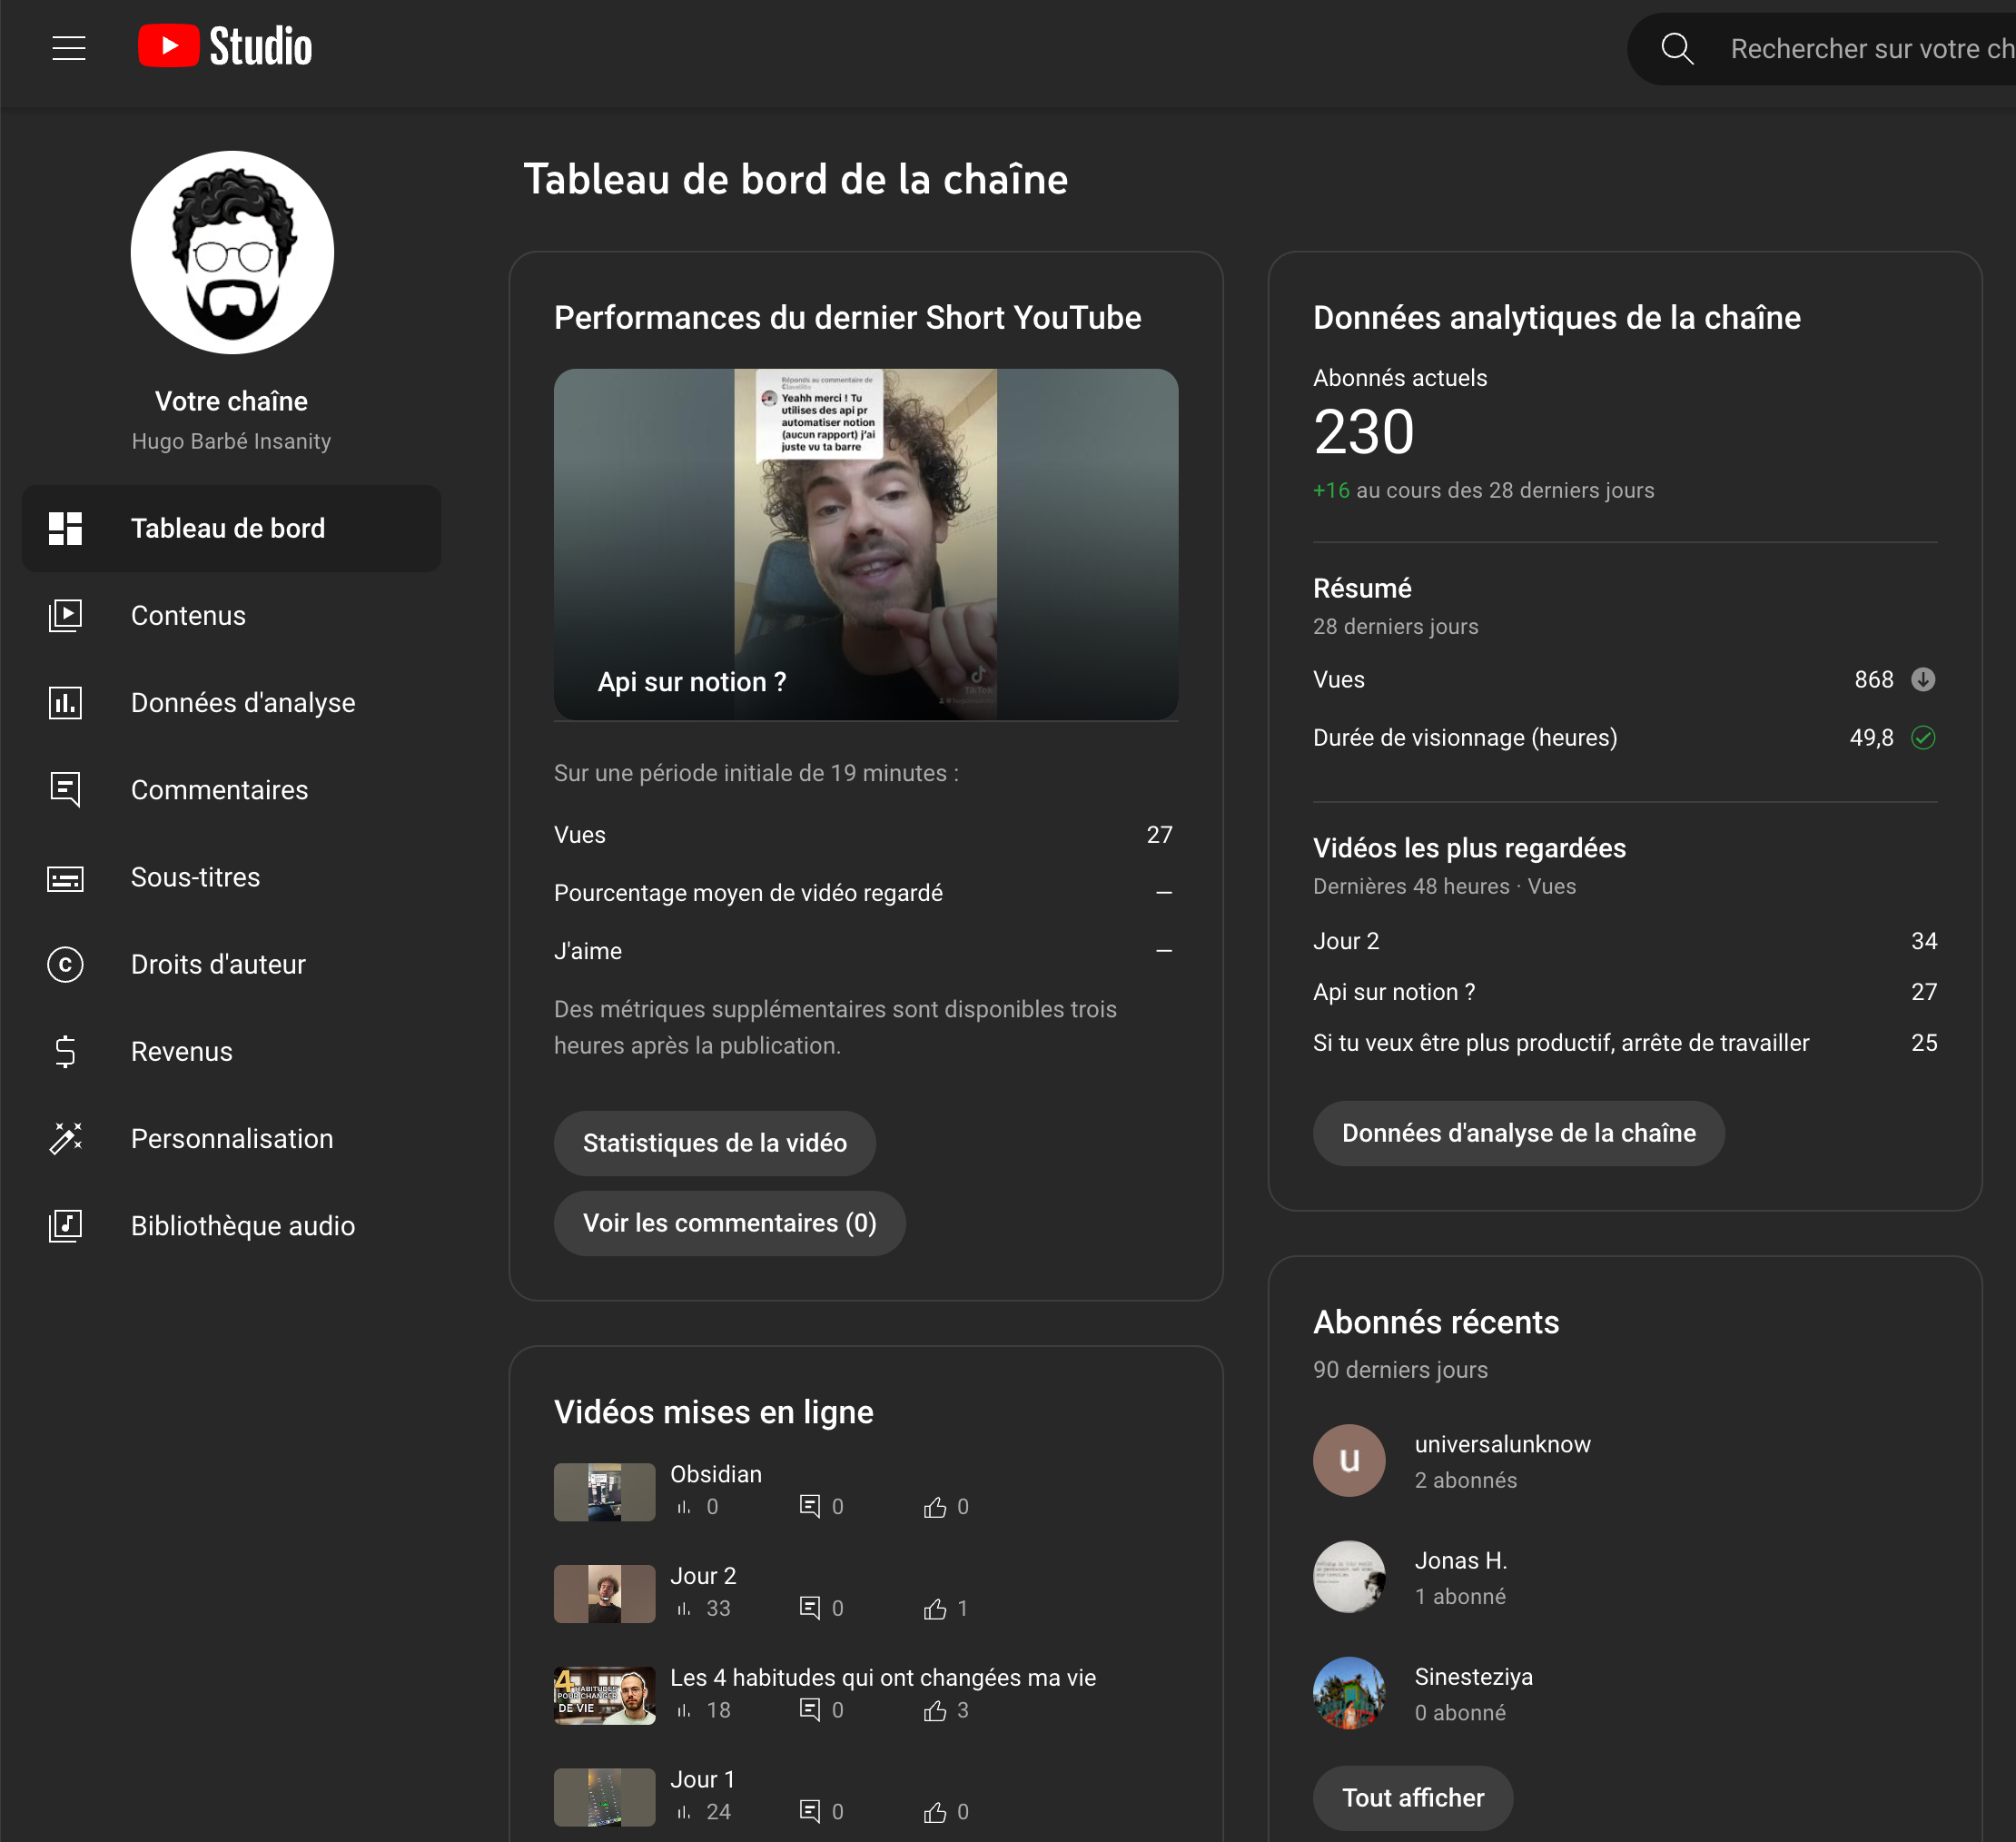Click the Droits d'auteur copyright icon
This screenshot has height=1842, width=2016.
[66, 964]
